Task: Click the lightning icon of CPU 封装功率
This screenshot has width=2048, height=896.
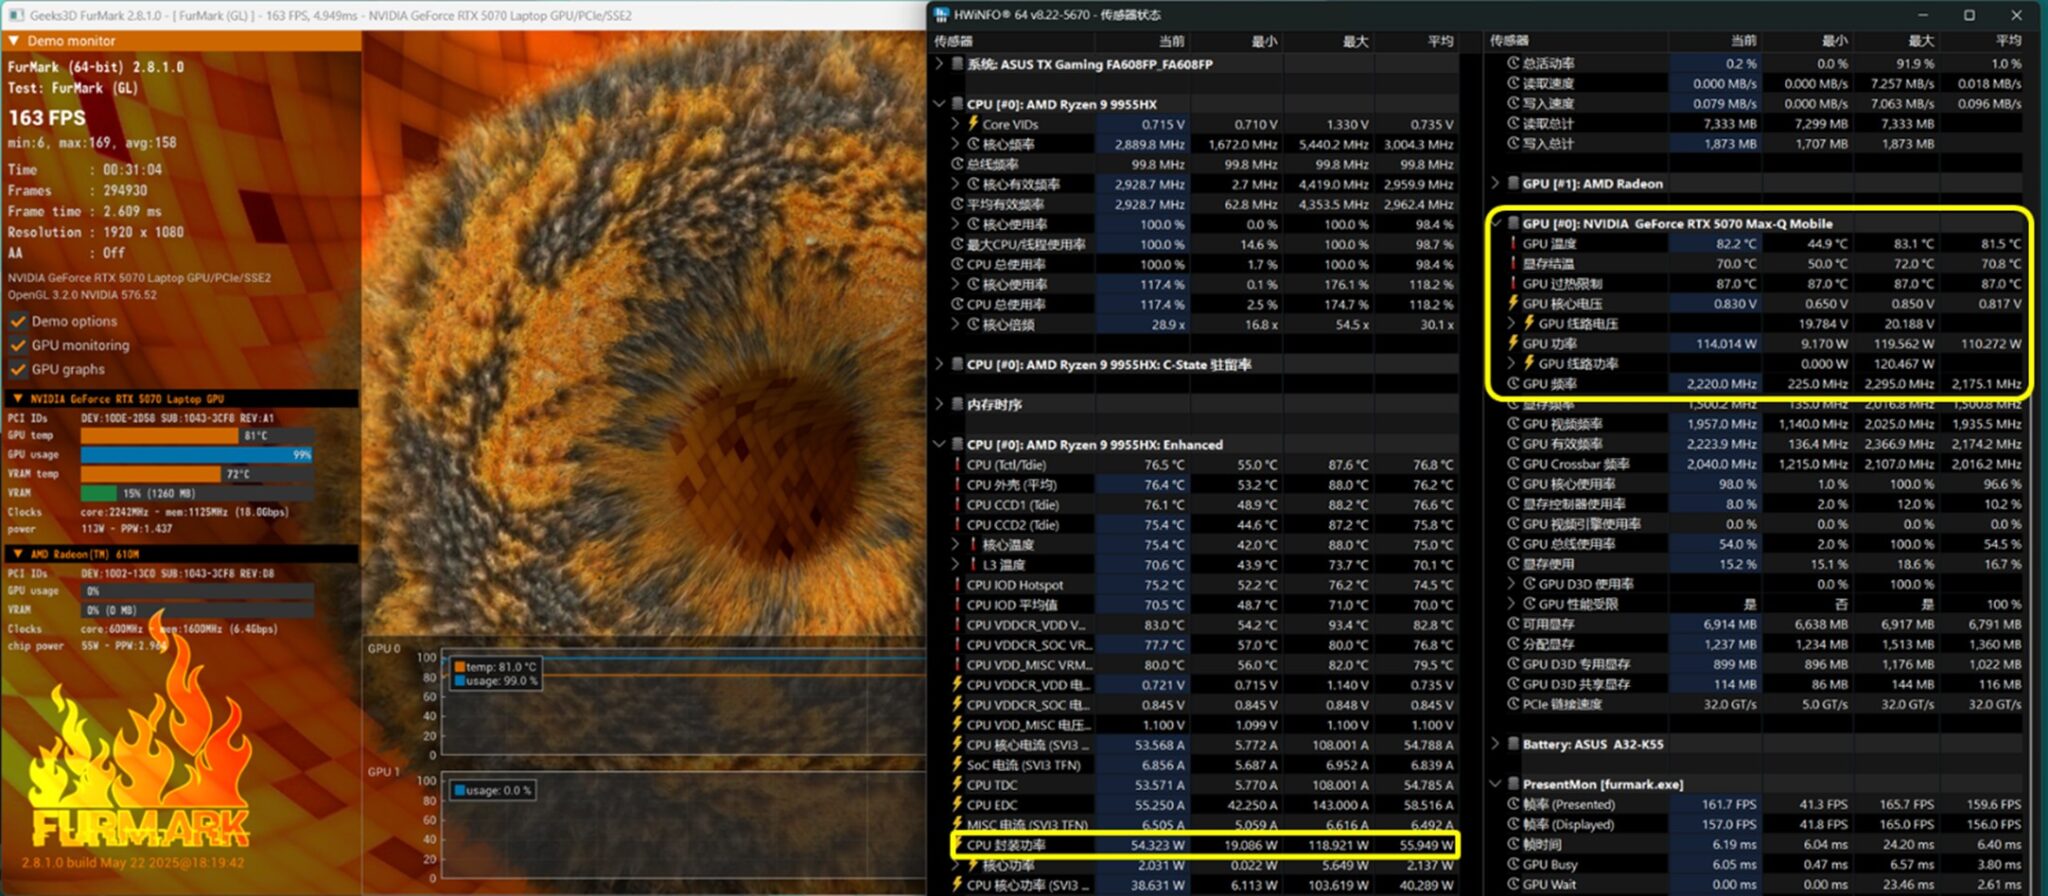Action: click(957, 844)
